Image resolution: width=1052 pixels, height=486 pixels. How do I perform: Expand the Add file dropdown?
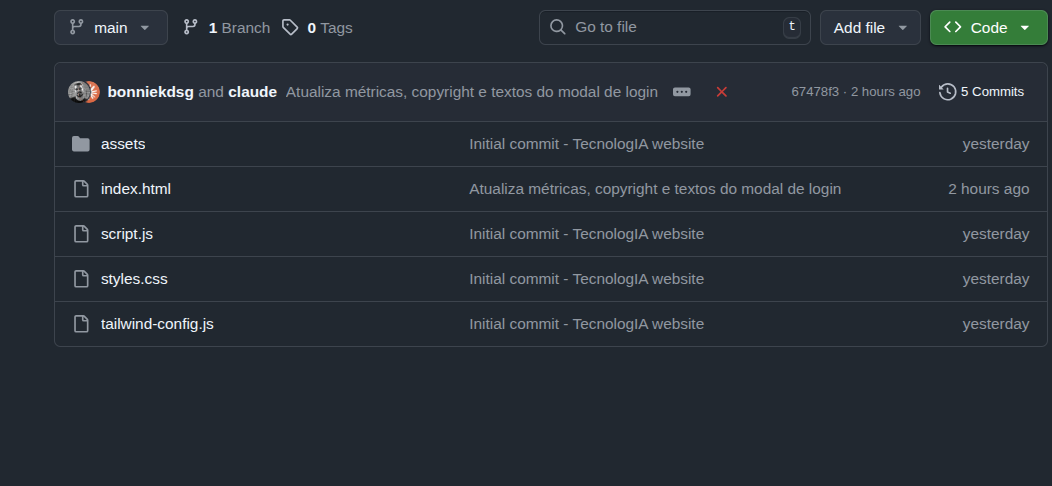pos(869,28)
